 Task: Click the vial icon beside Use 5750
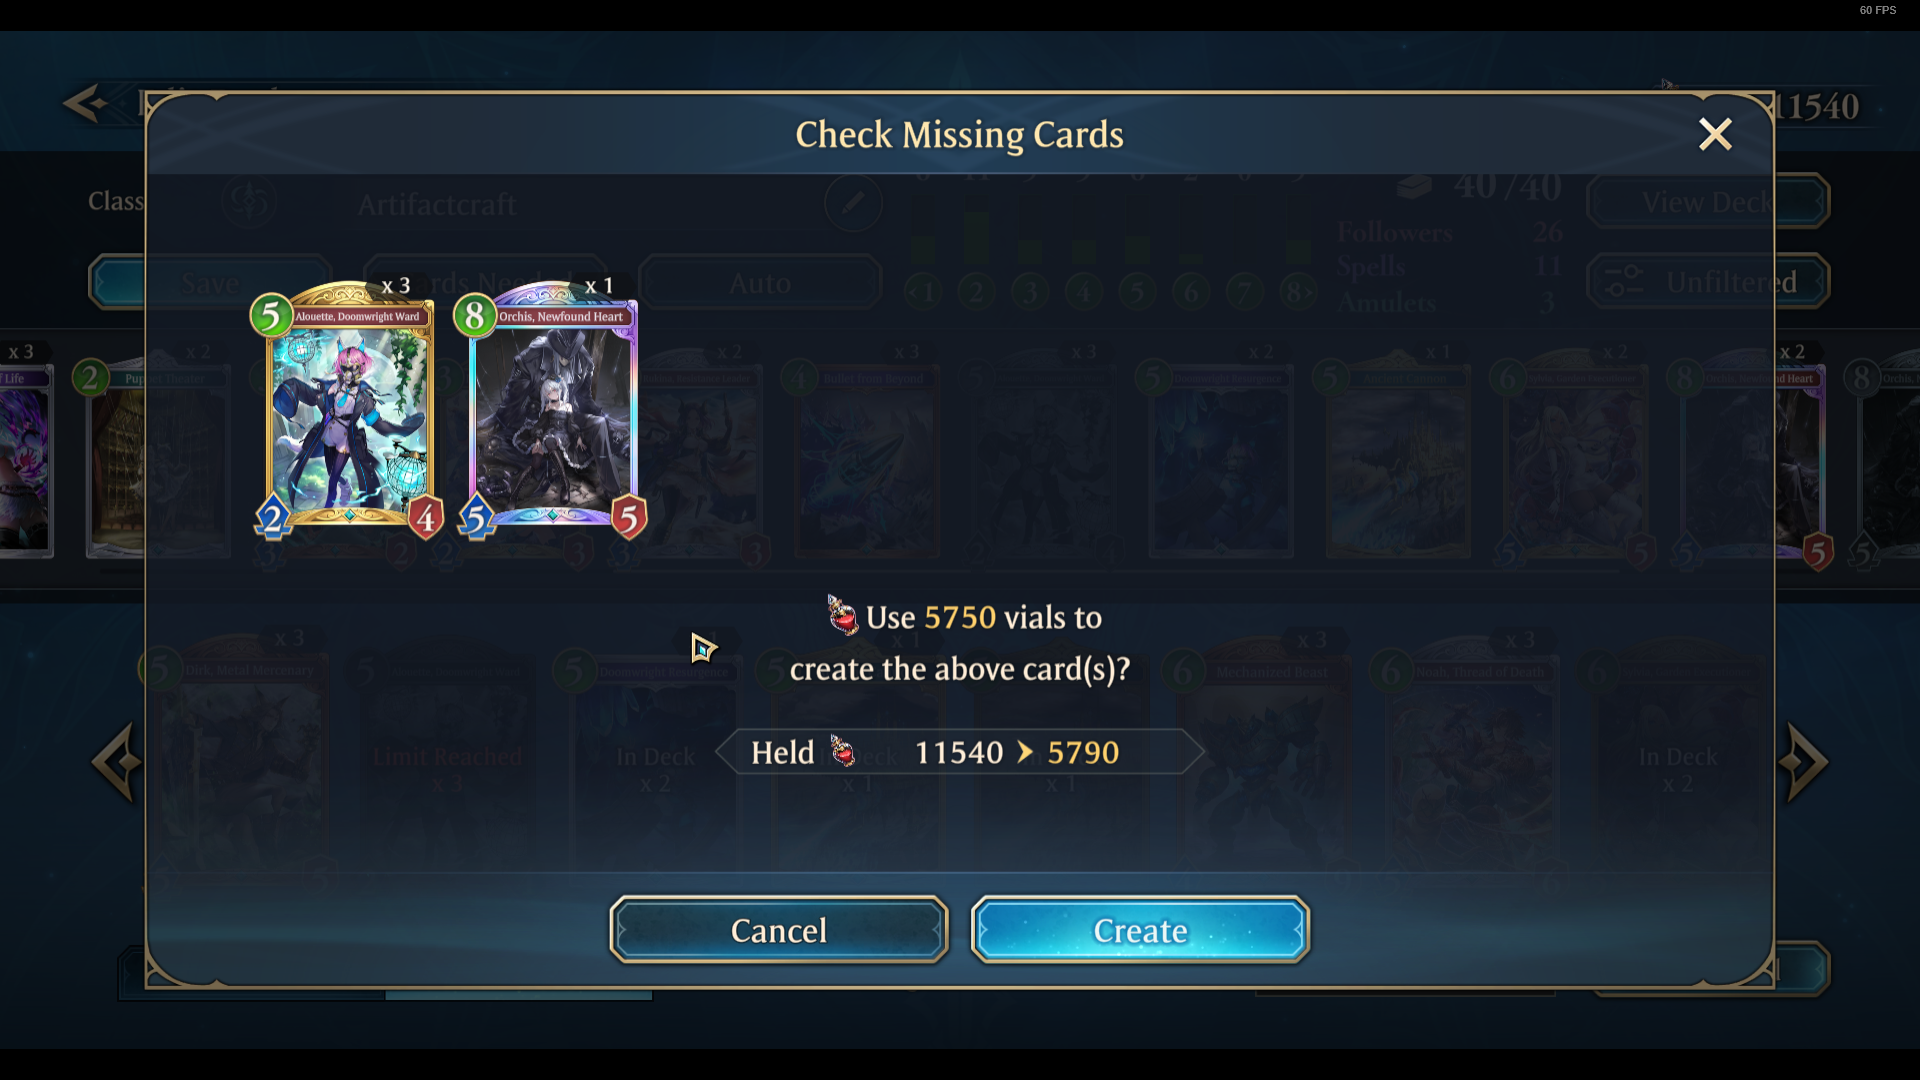pos(842,615)
